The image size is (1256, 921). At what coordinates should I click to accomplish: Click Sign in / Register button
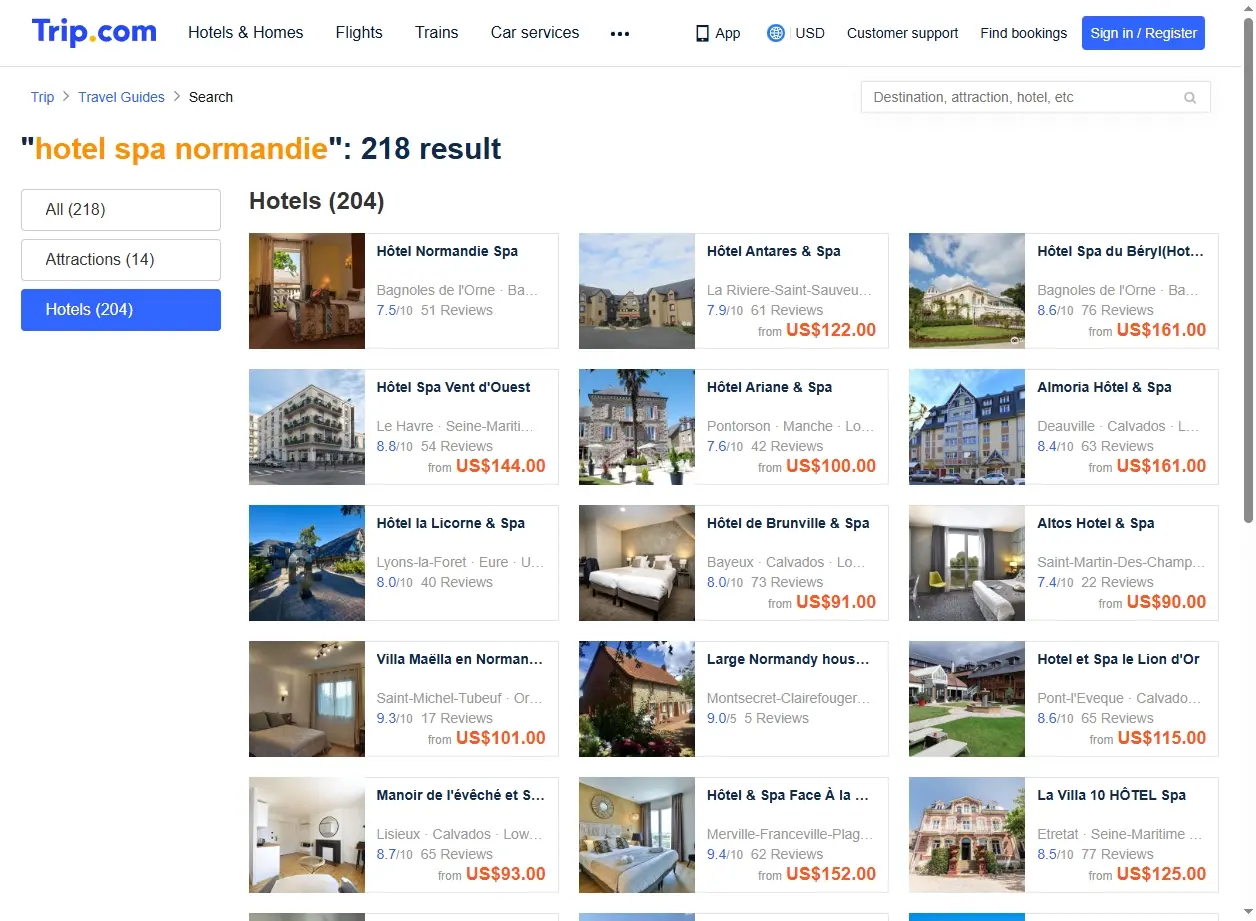coord(1143,33)
